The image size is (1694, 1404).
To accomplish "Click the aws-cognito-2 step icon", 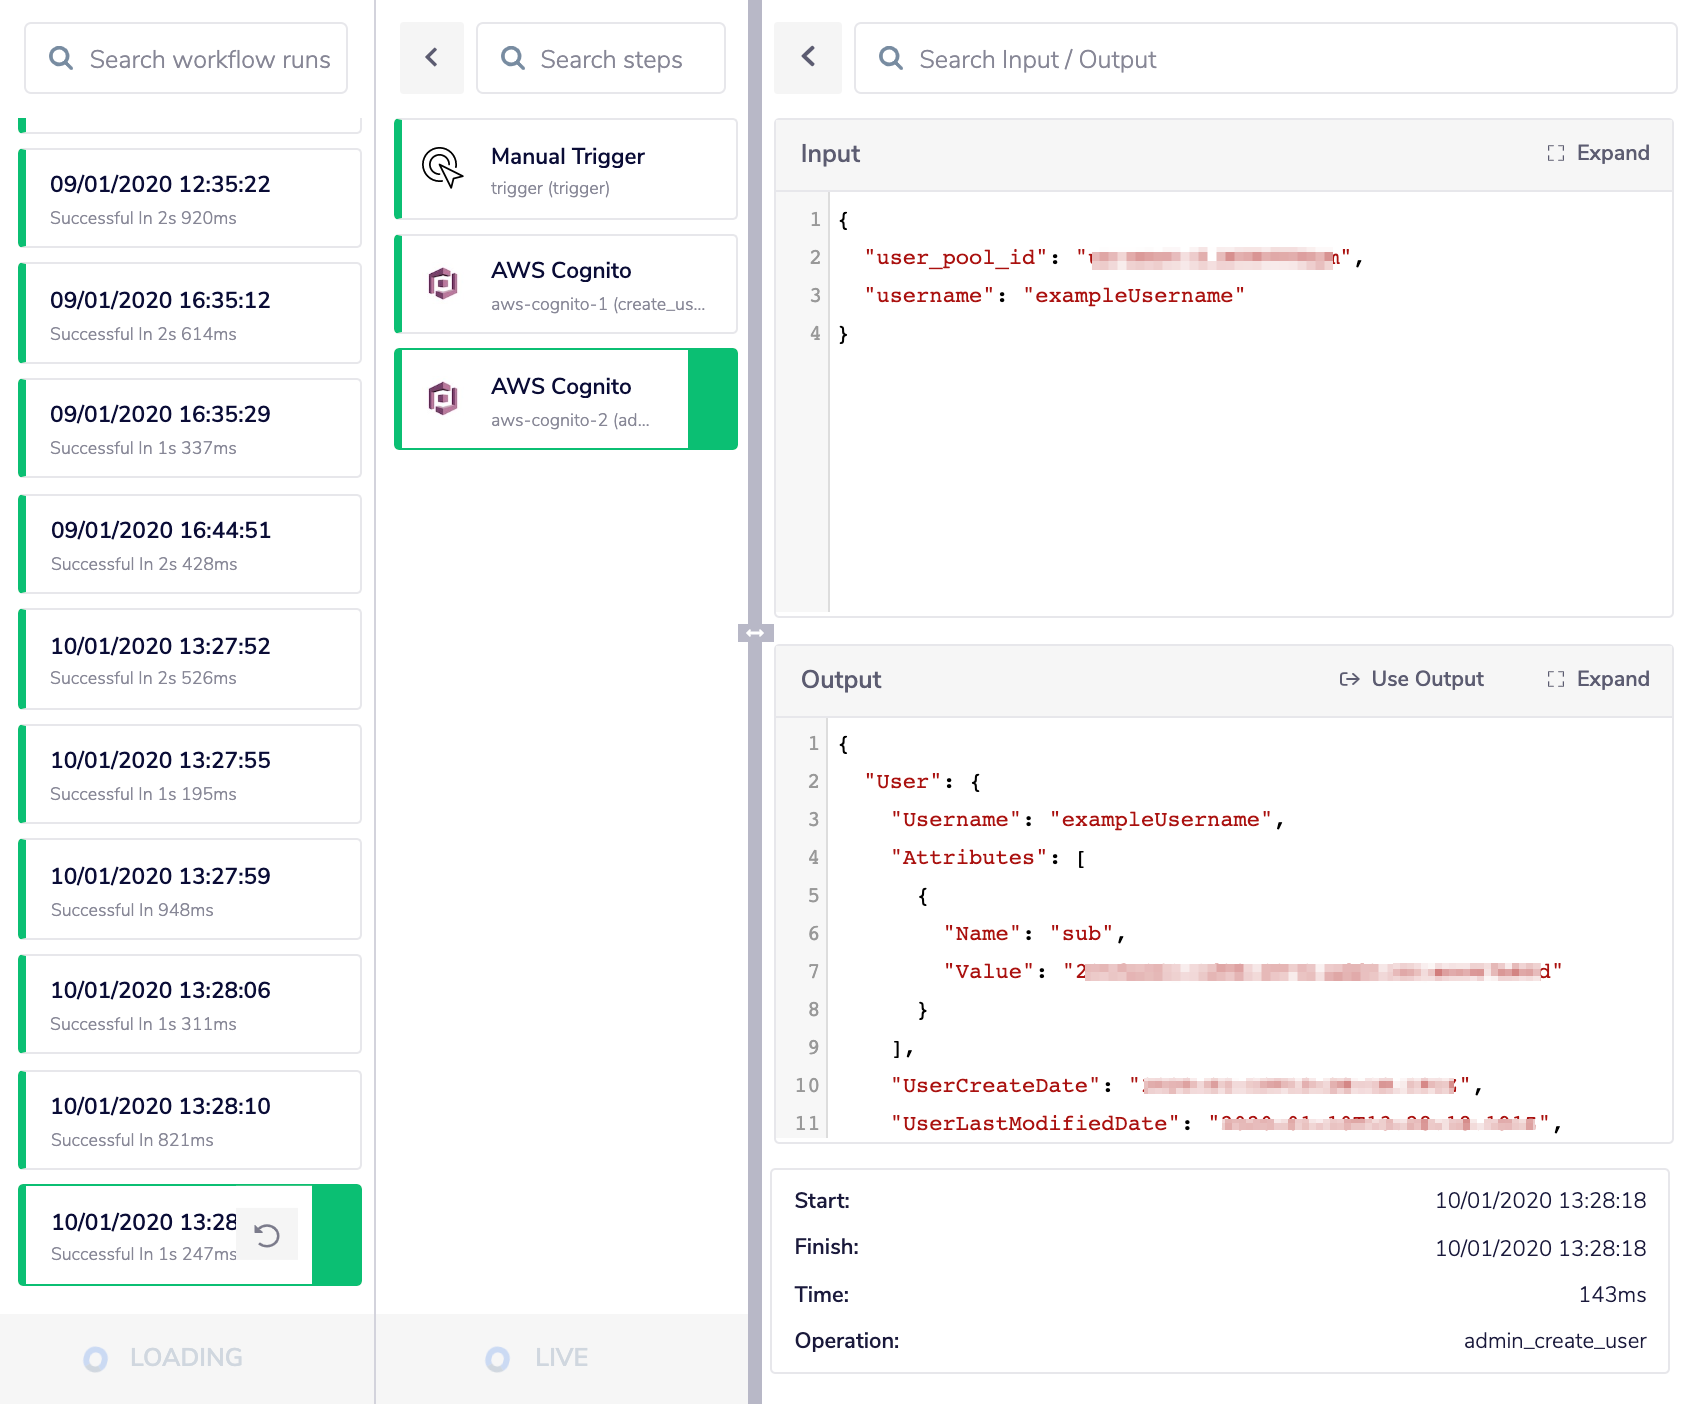I will pyautogui.click(x=442, y=399).
